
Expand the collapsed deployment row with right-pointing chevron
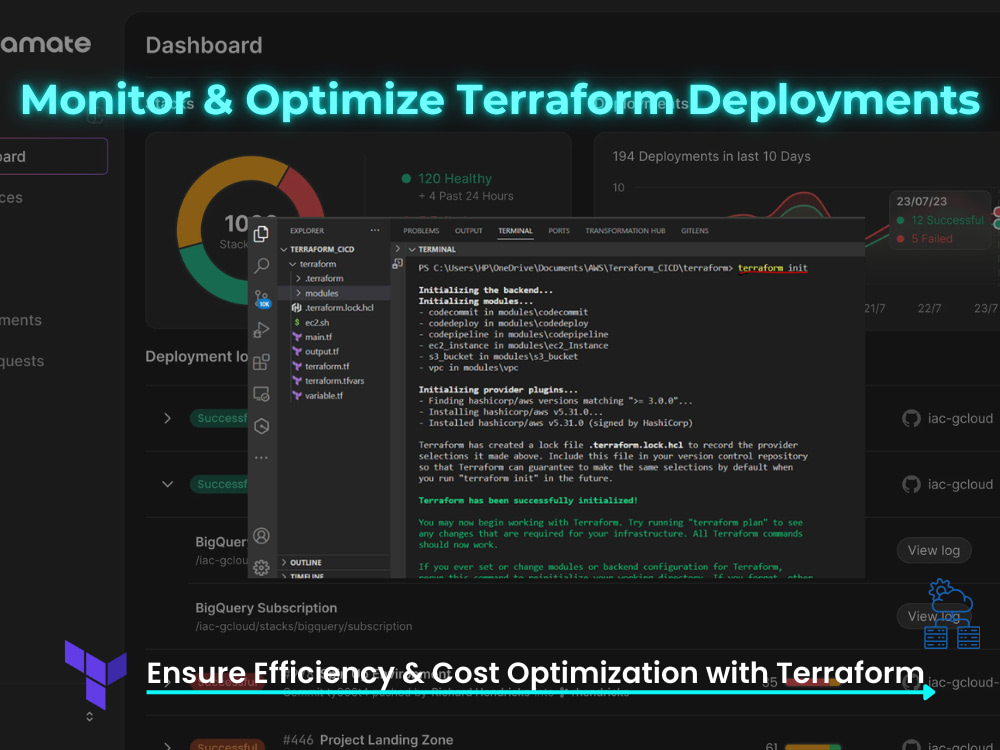pyautogui.click(x=167, y=418)
